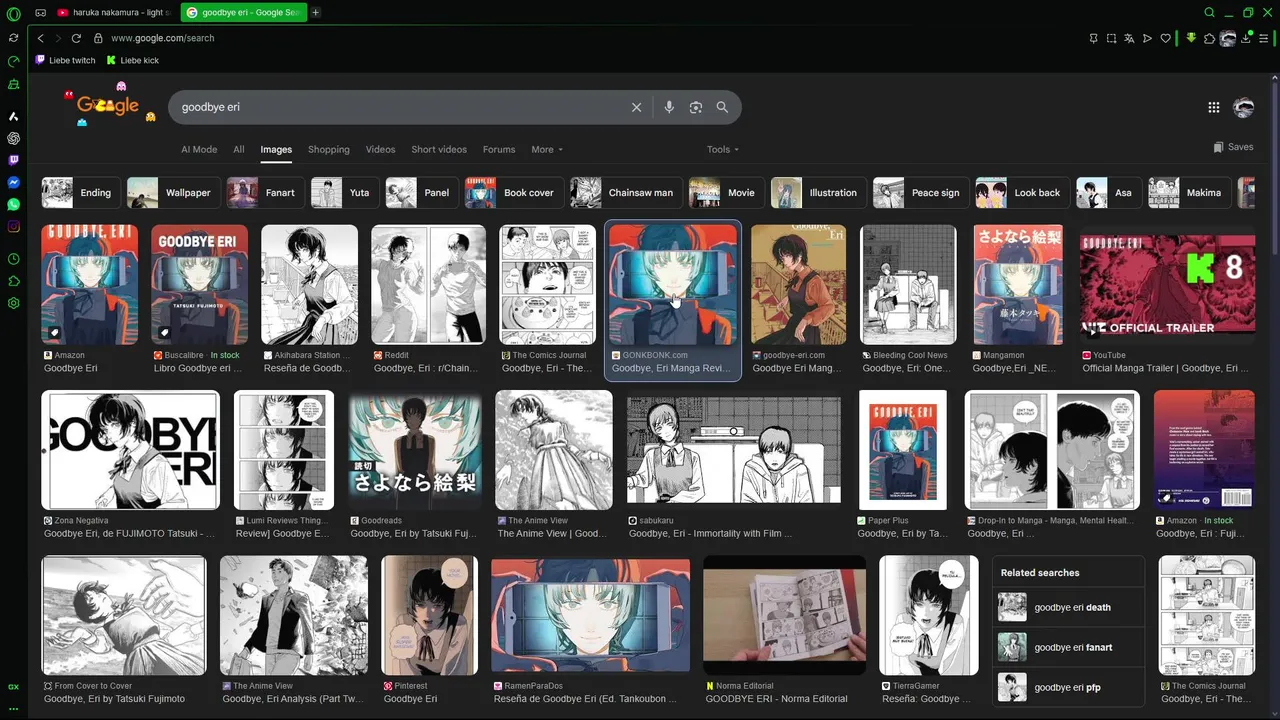
Task: Switch to the Short videos tab
Action: (x=439, y=149)
